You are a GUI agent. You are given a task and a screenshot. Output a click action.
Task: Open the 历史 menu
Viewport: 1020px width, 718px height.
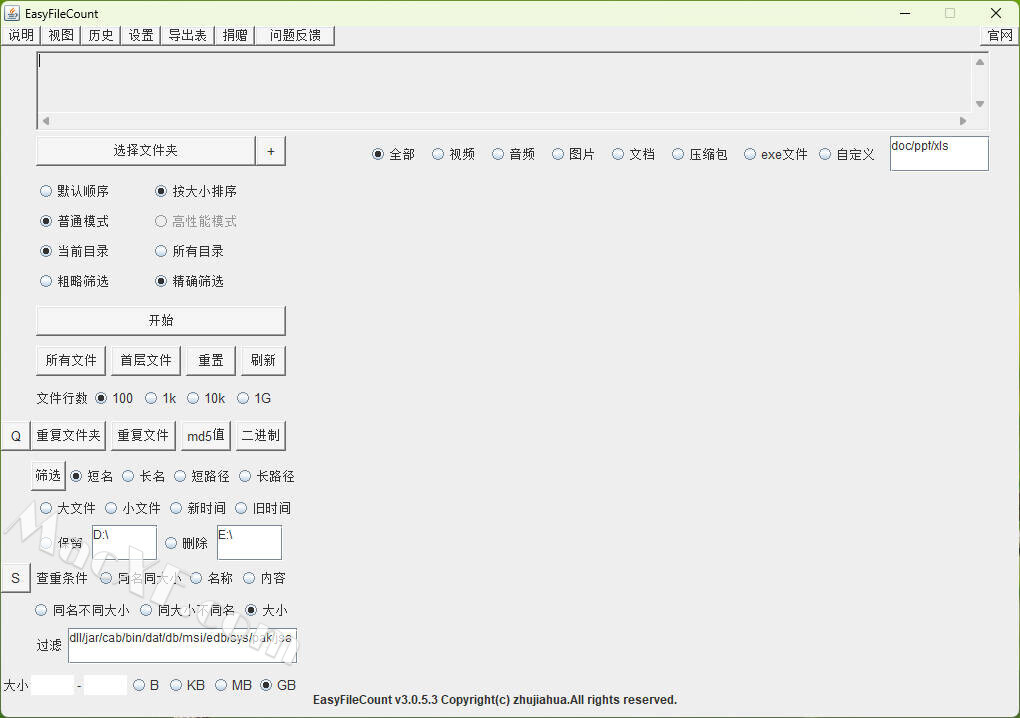100,35
